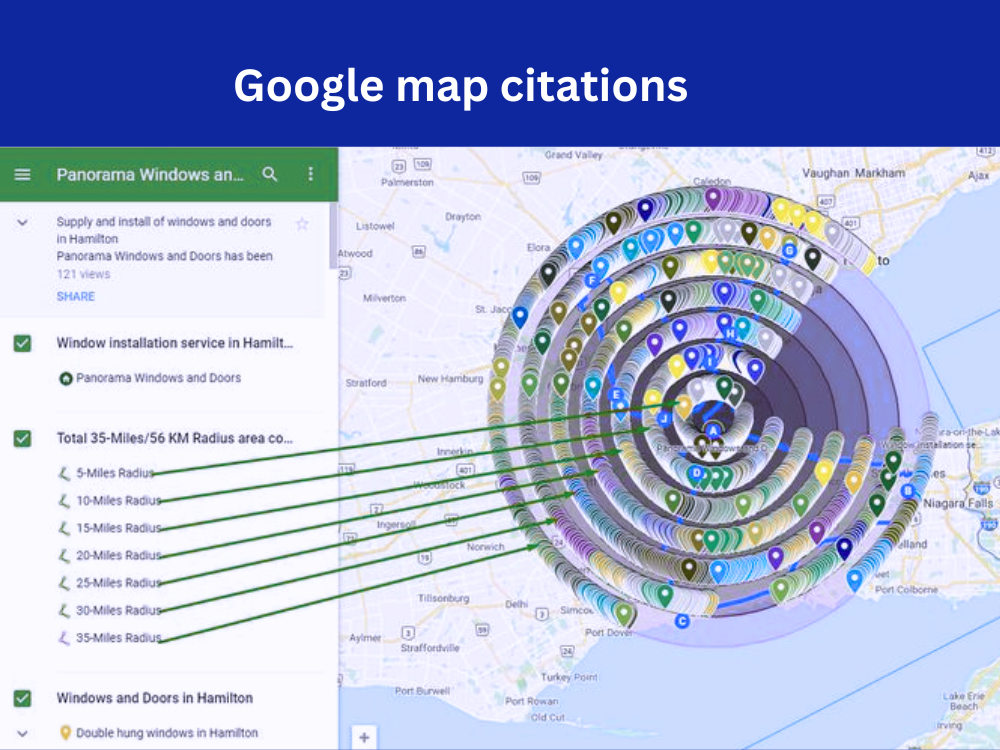
Task: Click the blue marker labeled H on the map
Action: 730,333
